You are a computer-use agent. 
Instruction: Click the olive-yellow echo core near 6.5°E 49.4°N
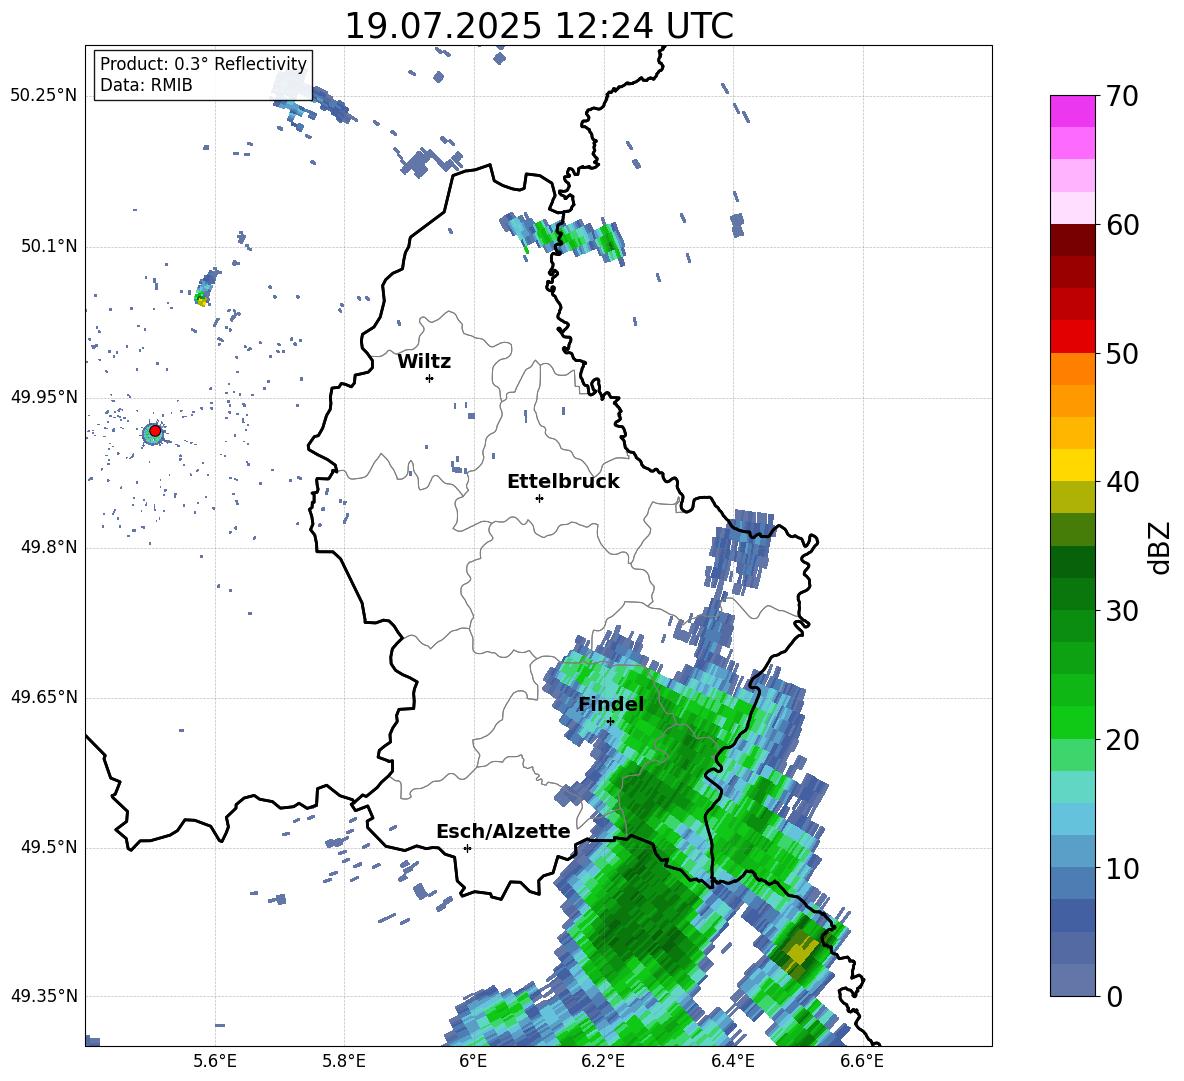(x=800, y=950)
